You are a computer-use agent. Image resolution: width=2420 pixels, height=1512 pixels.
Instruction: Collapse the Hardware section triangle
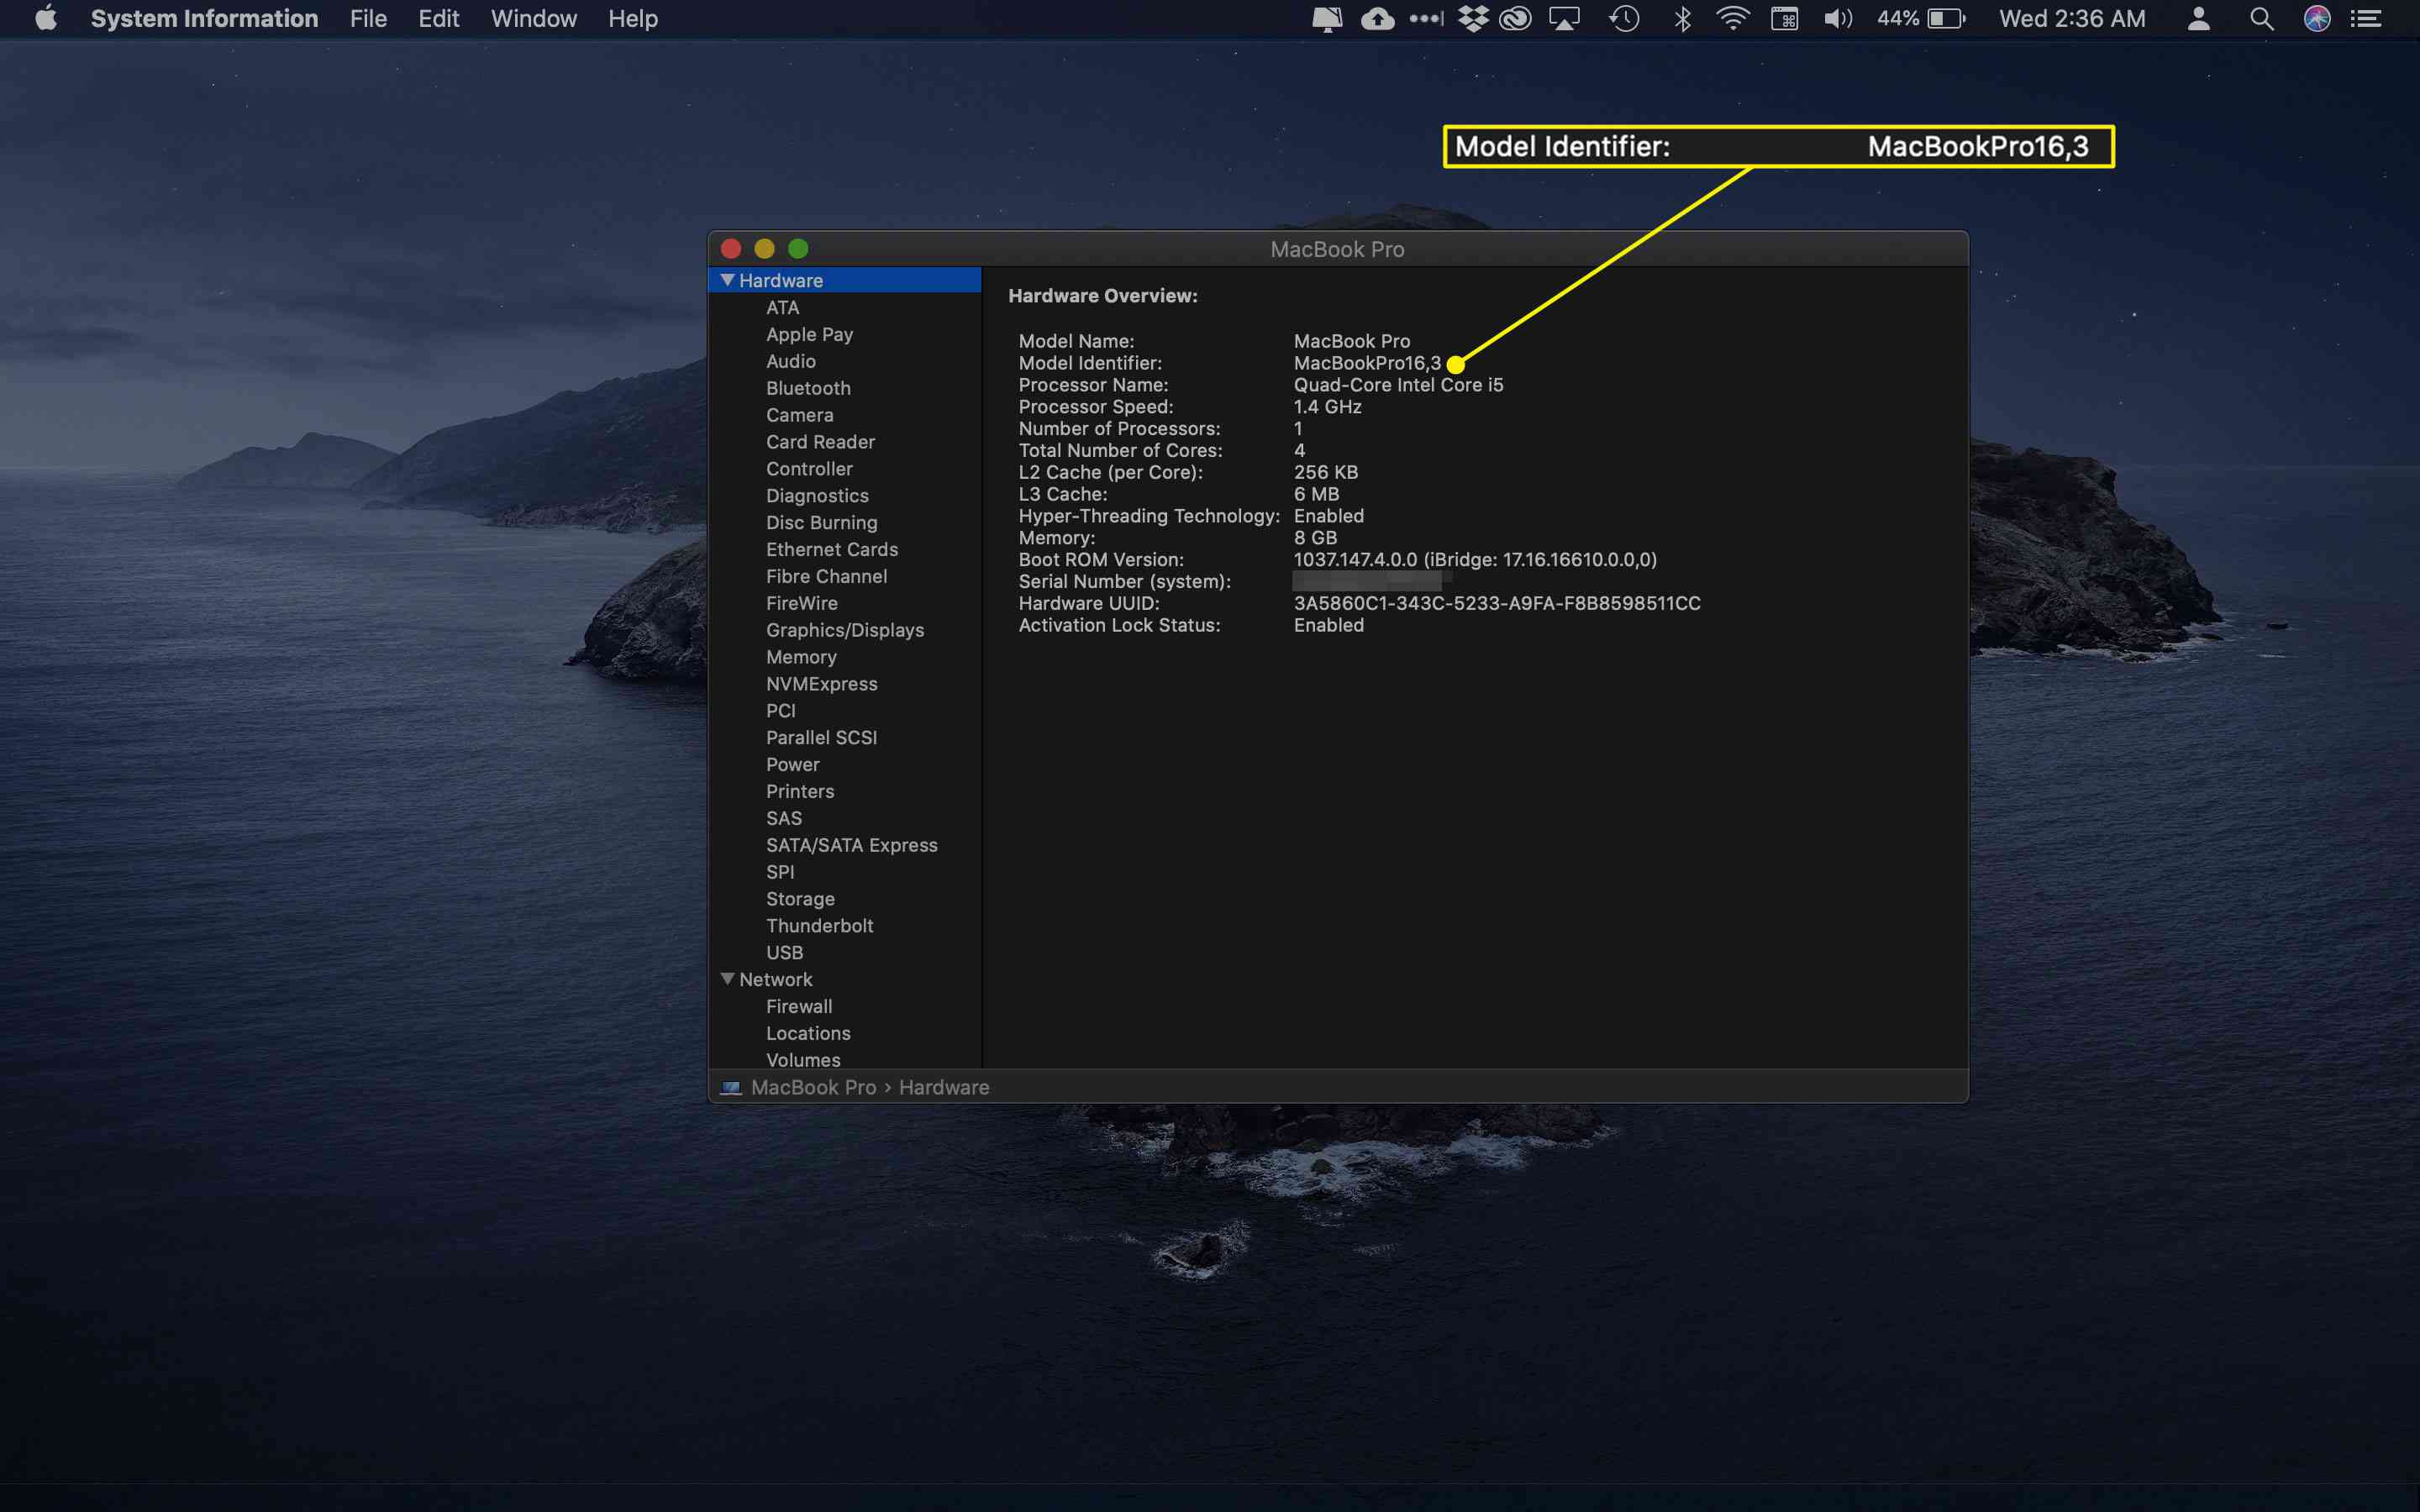click(727, 280)
